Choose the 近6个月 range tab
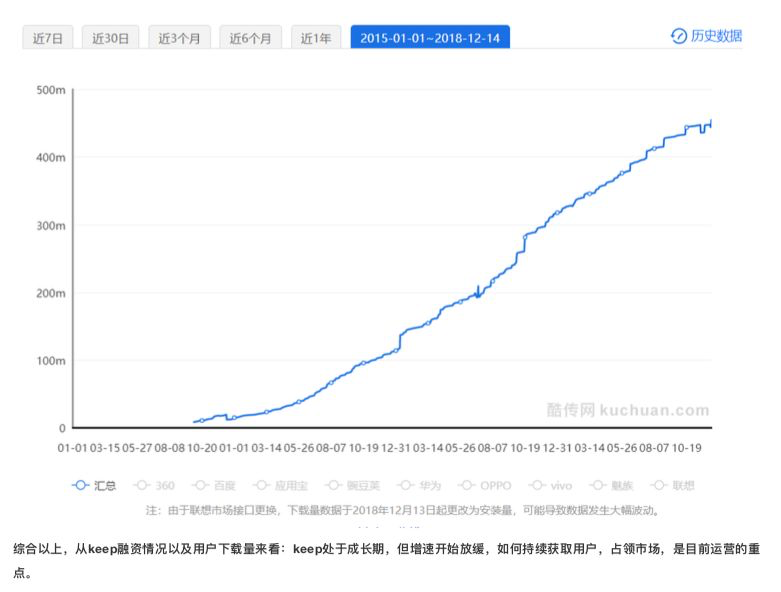The image size is (781, 592). click(251, 38)
